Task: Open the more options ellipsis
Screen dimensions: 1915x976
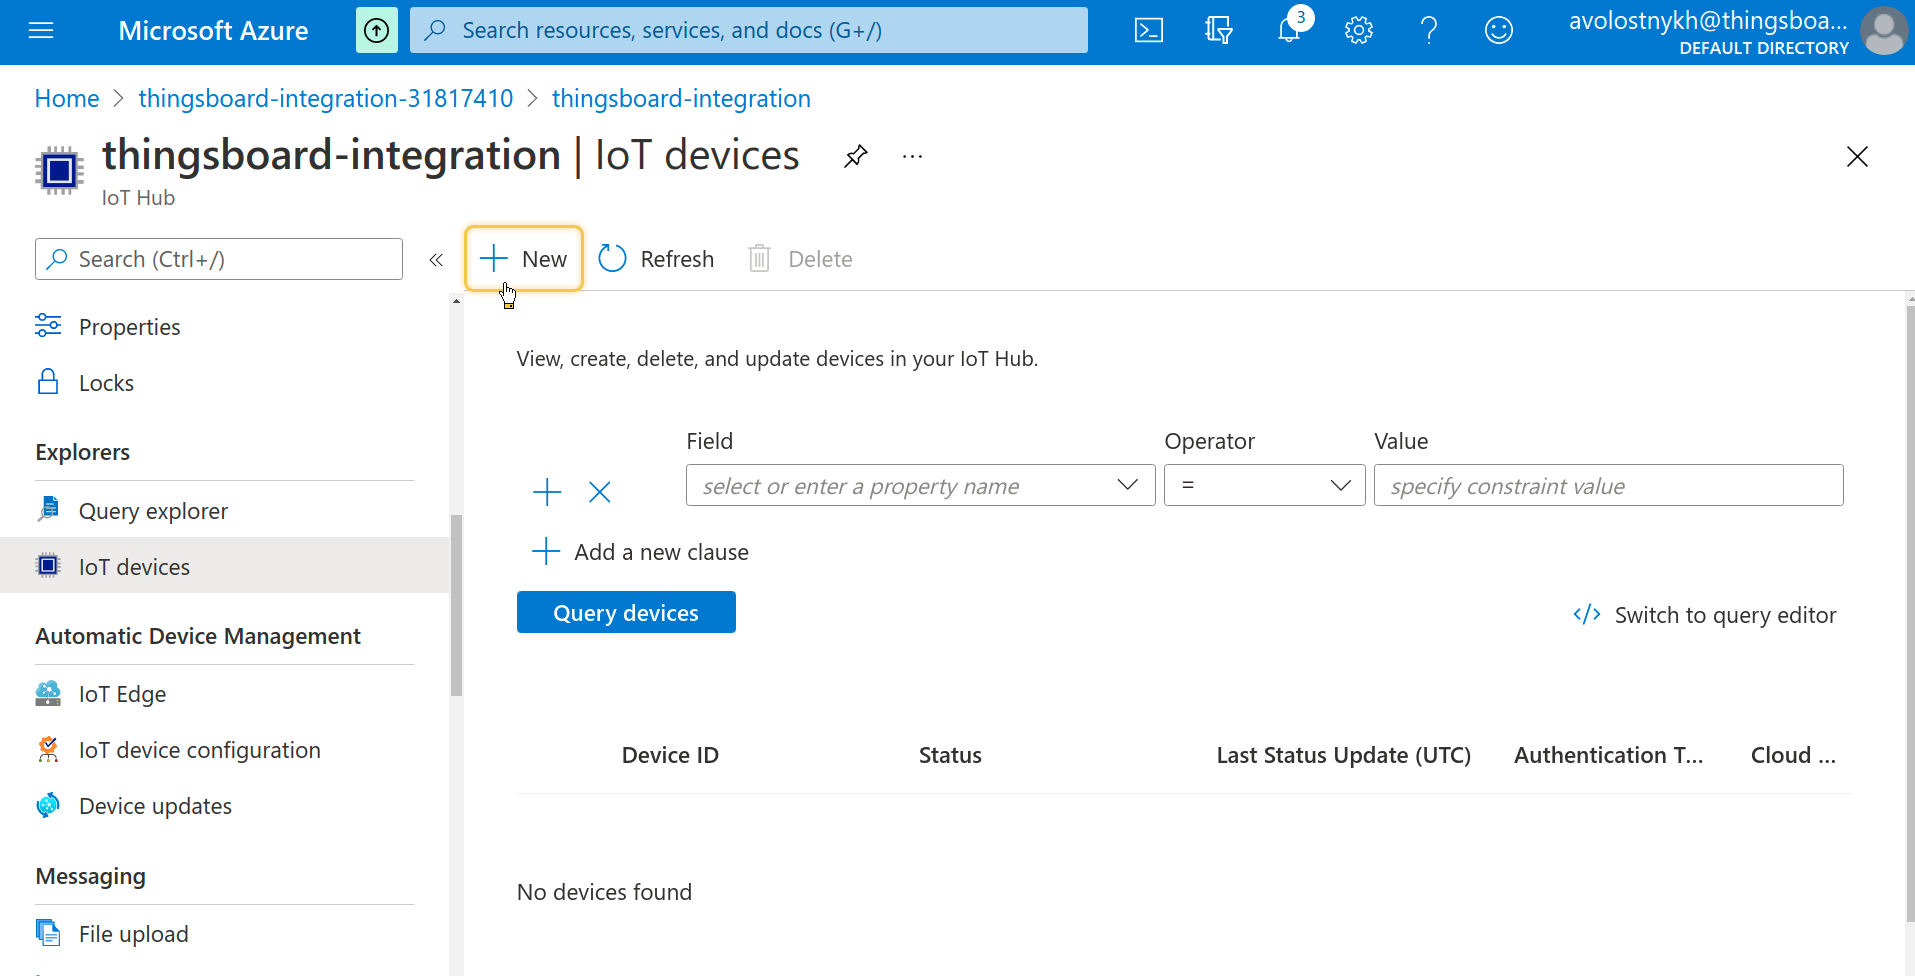Action: (912, 157)
